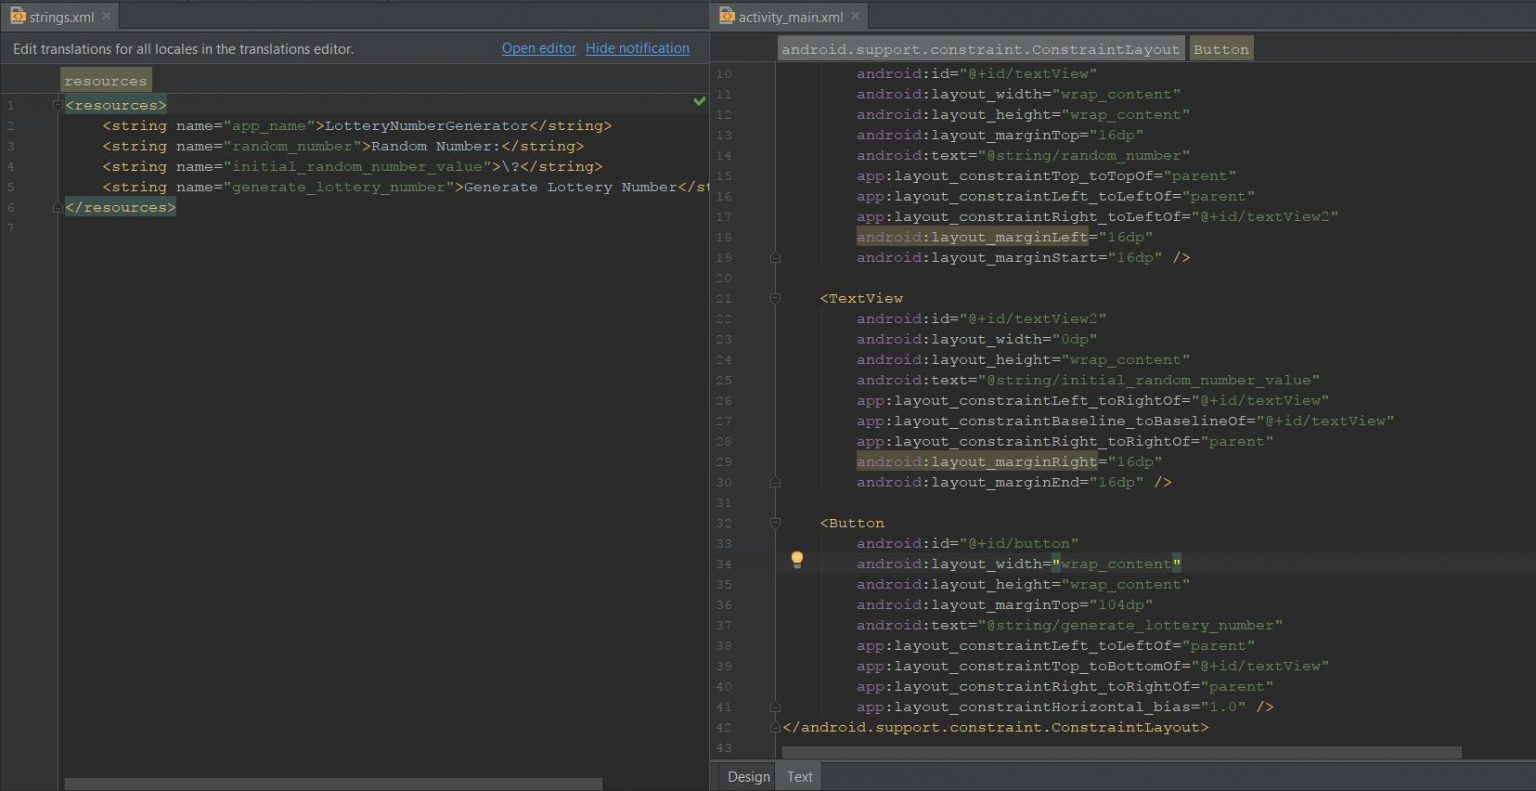Click the horizontal scrollbar under activity_main.xml
The width and height of the screenshot is (1536, 791).
pyautogui.click(x=1120, y=752)
